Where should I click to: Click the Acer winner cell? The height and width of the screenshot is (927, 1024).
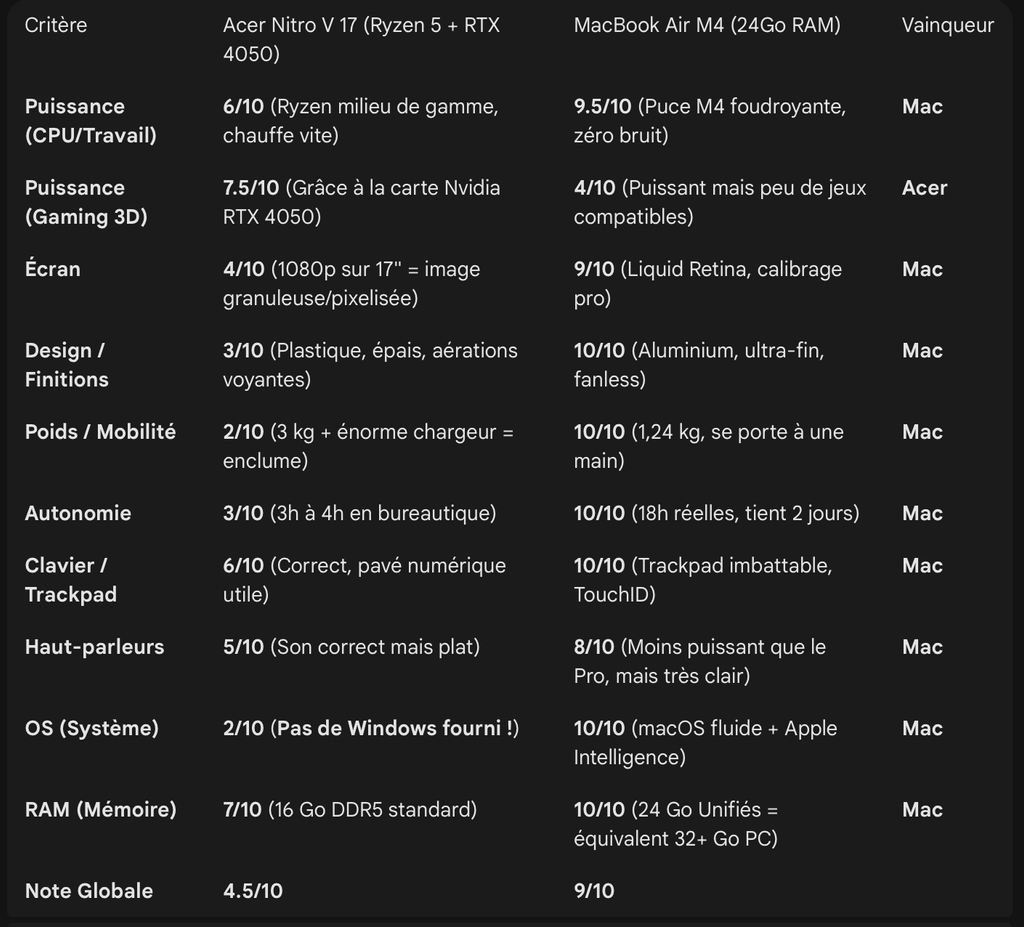click(924, 188)
